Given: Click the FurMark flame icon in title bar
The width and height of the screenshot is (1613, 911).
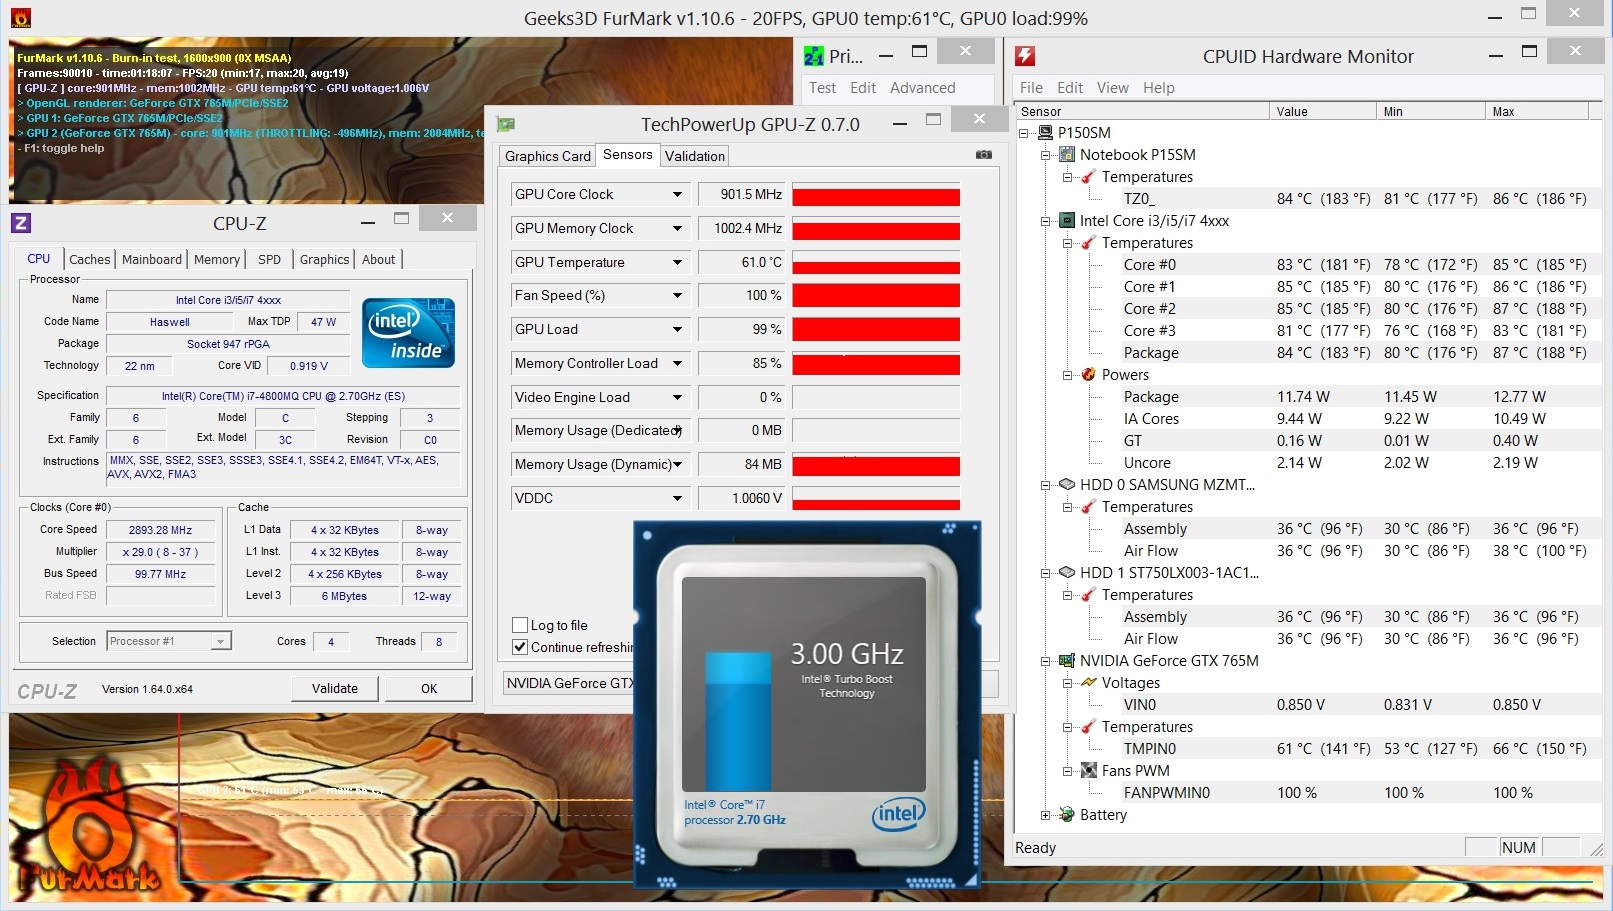Looking at the screenshot, I should tap(19, 17).
